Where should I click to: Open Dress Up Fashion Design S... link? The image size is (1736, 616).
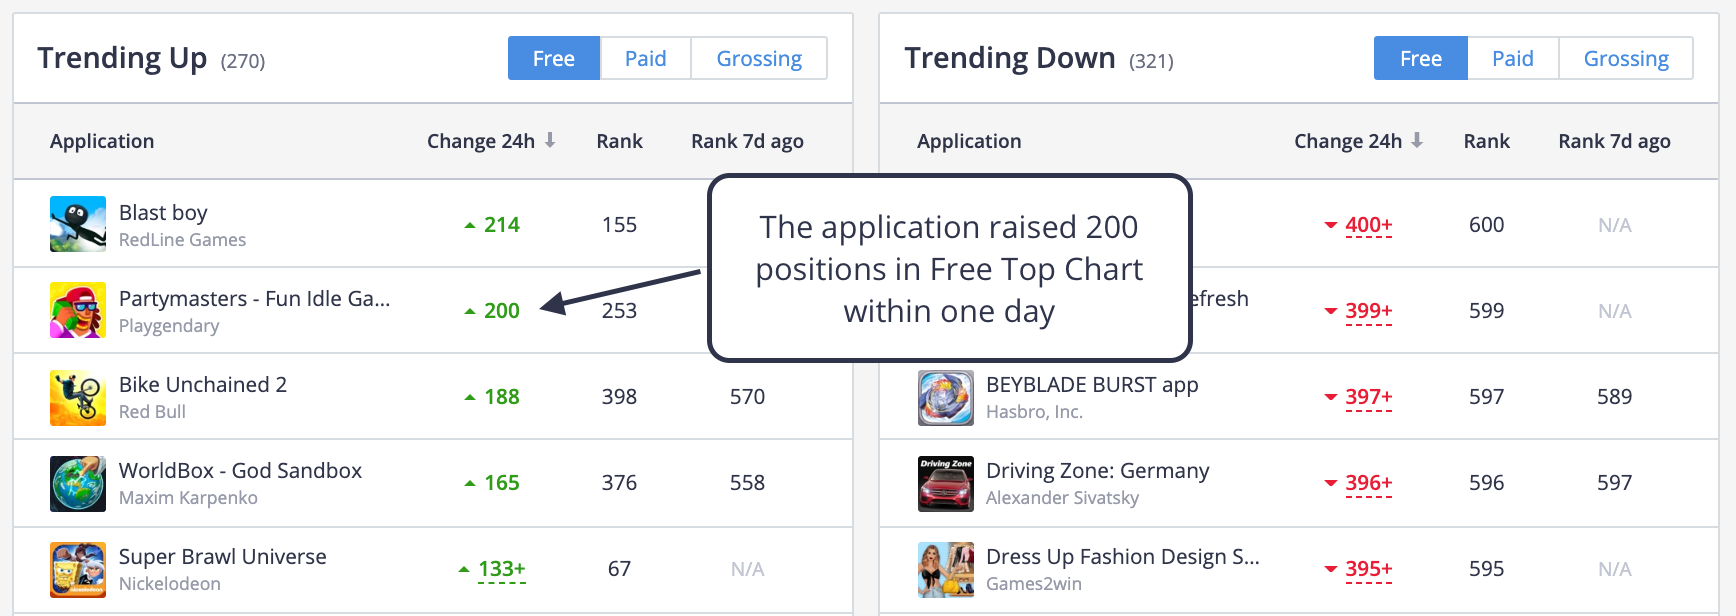click(x=1123, y=557)
